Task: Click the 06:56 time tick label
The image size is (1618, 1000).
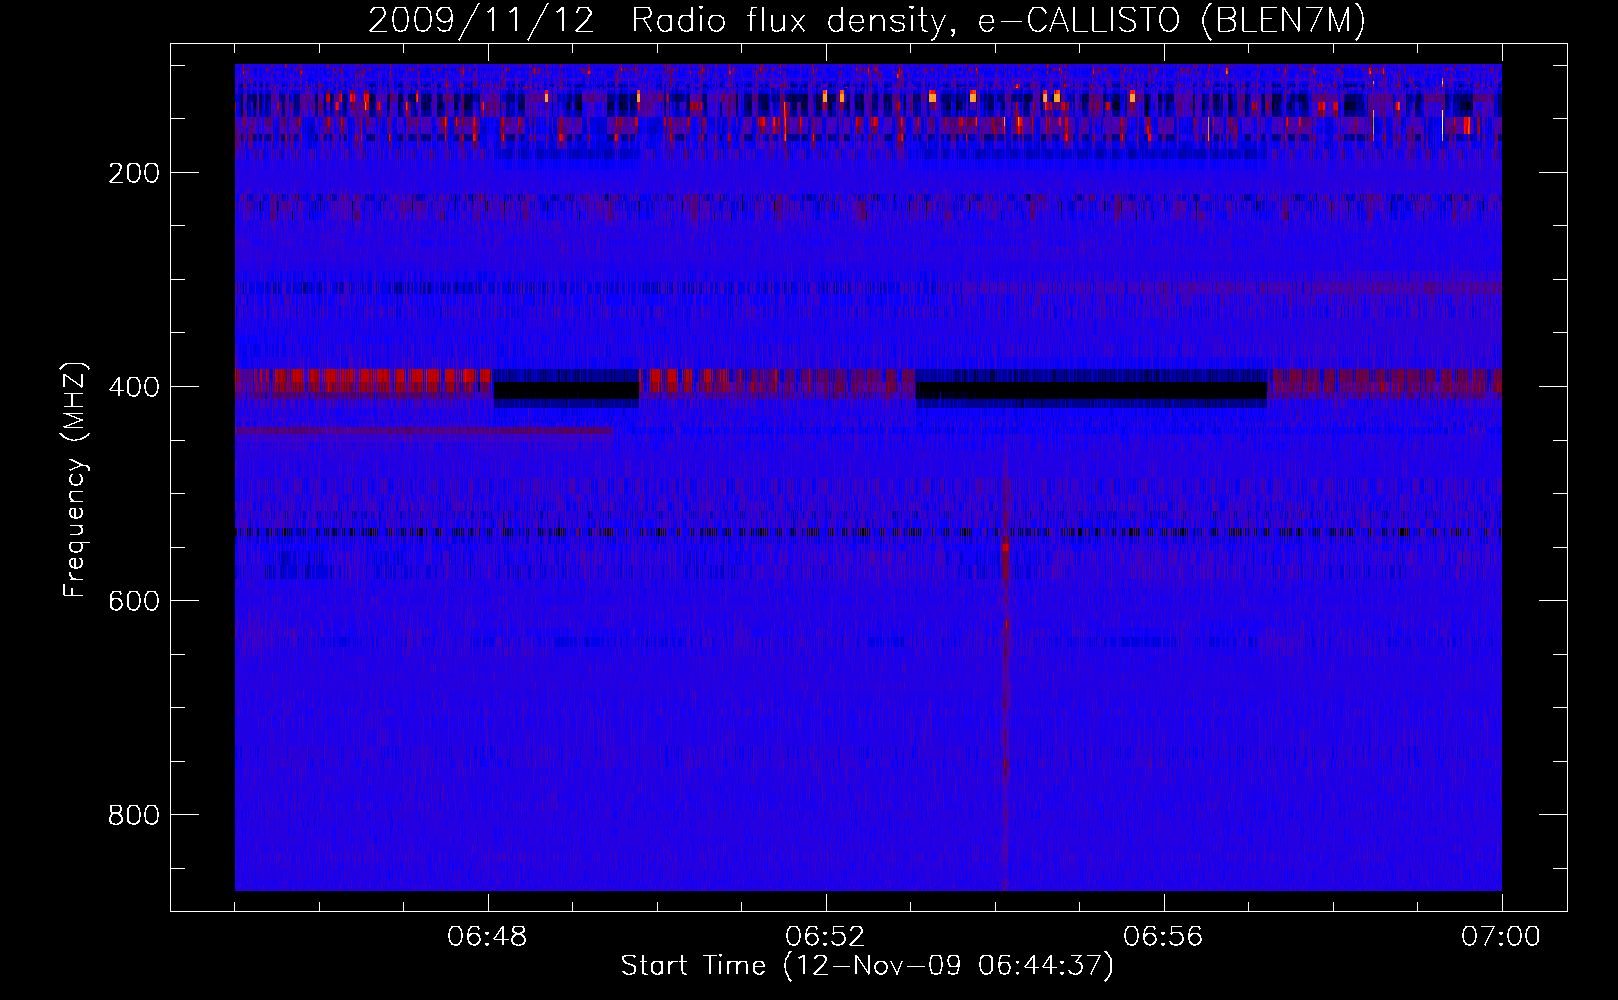Action: [x=1163, y=937]
